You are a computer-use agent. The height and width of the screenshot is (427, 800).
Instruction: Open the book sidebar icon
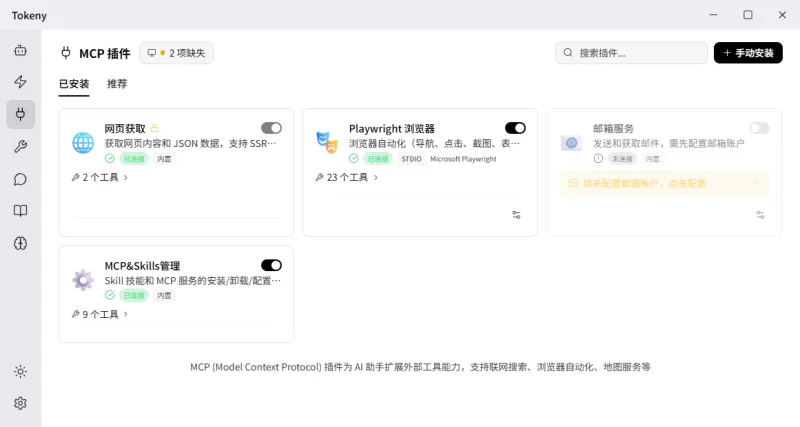coord(20,211)
